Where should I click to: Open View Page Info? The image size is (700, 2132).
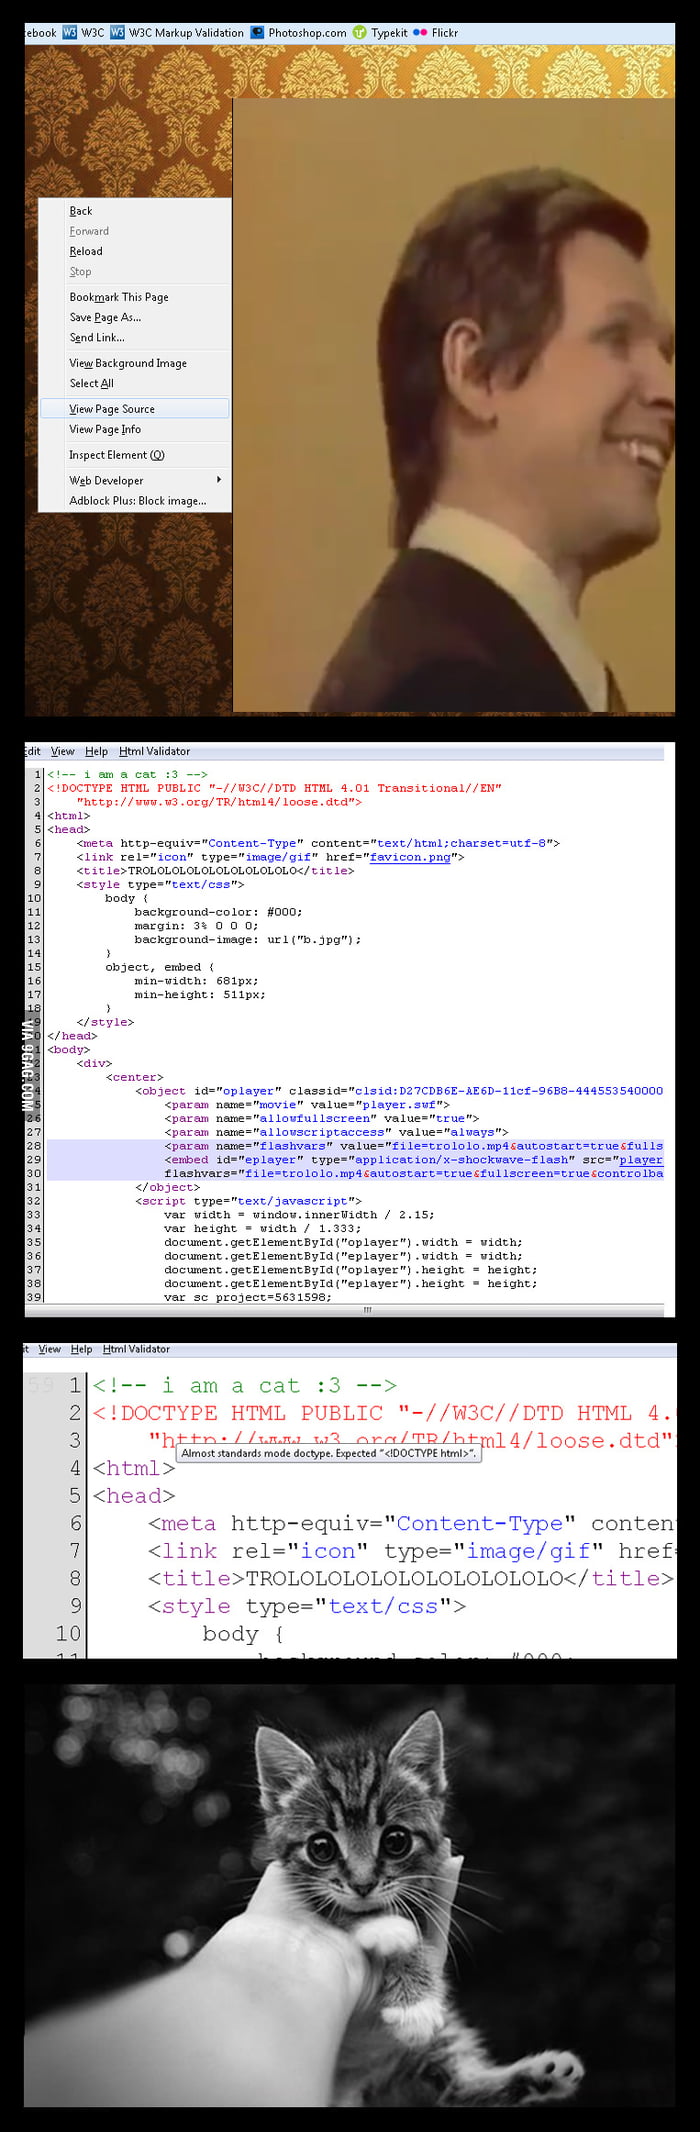coord(105,430)
